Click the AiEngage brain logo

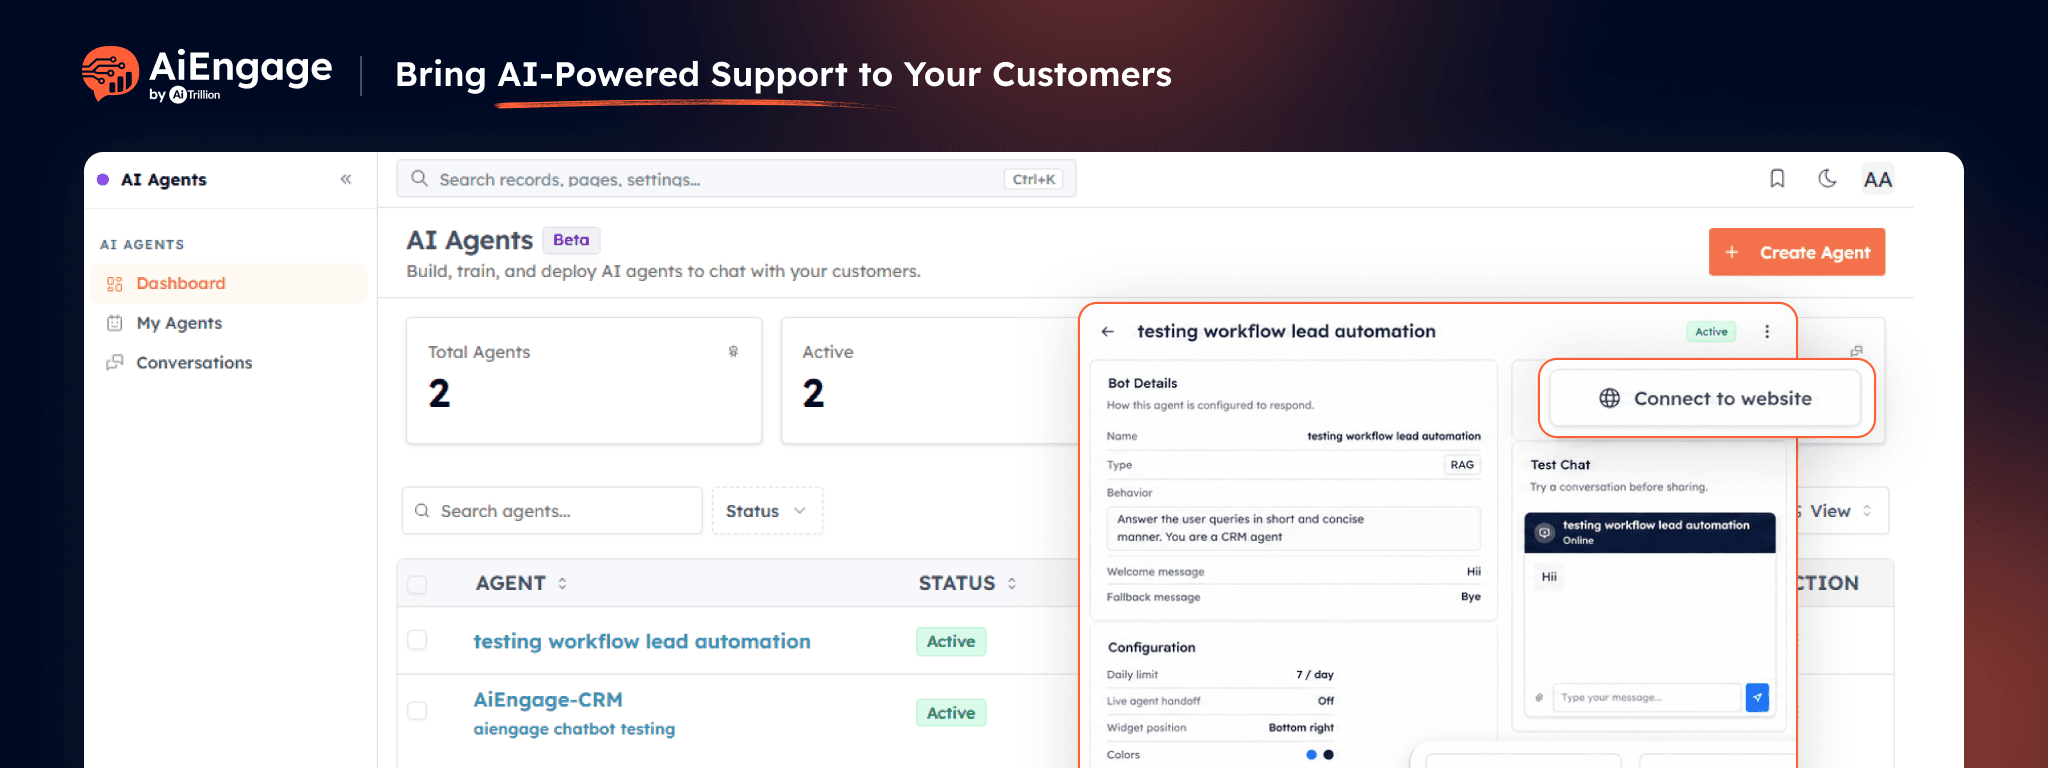(x=110, y=73)
